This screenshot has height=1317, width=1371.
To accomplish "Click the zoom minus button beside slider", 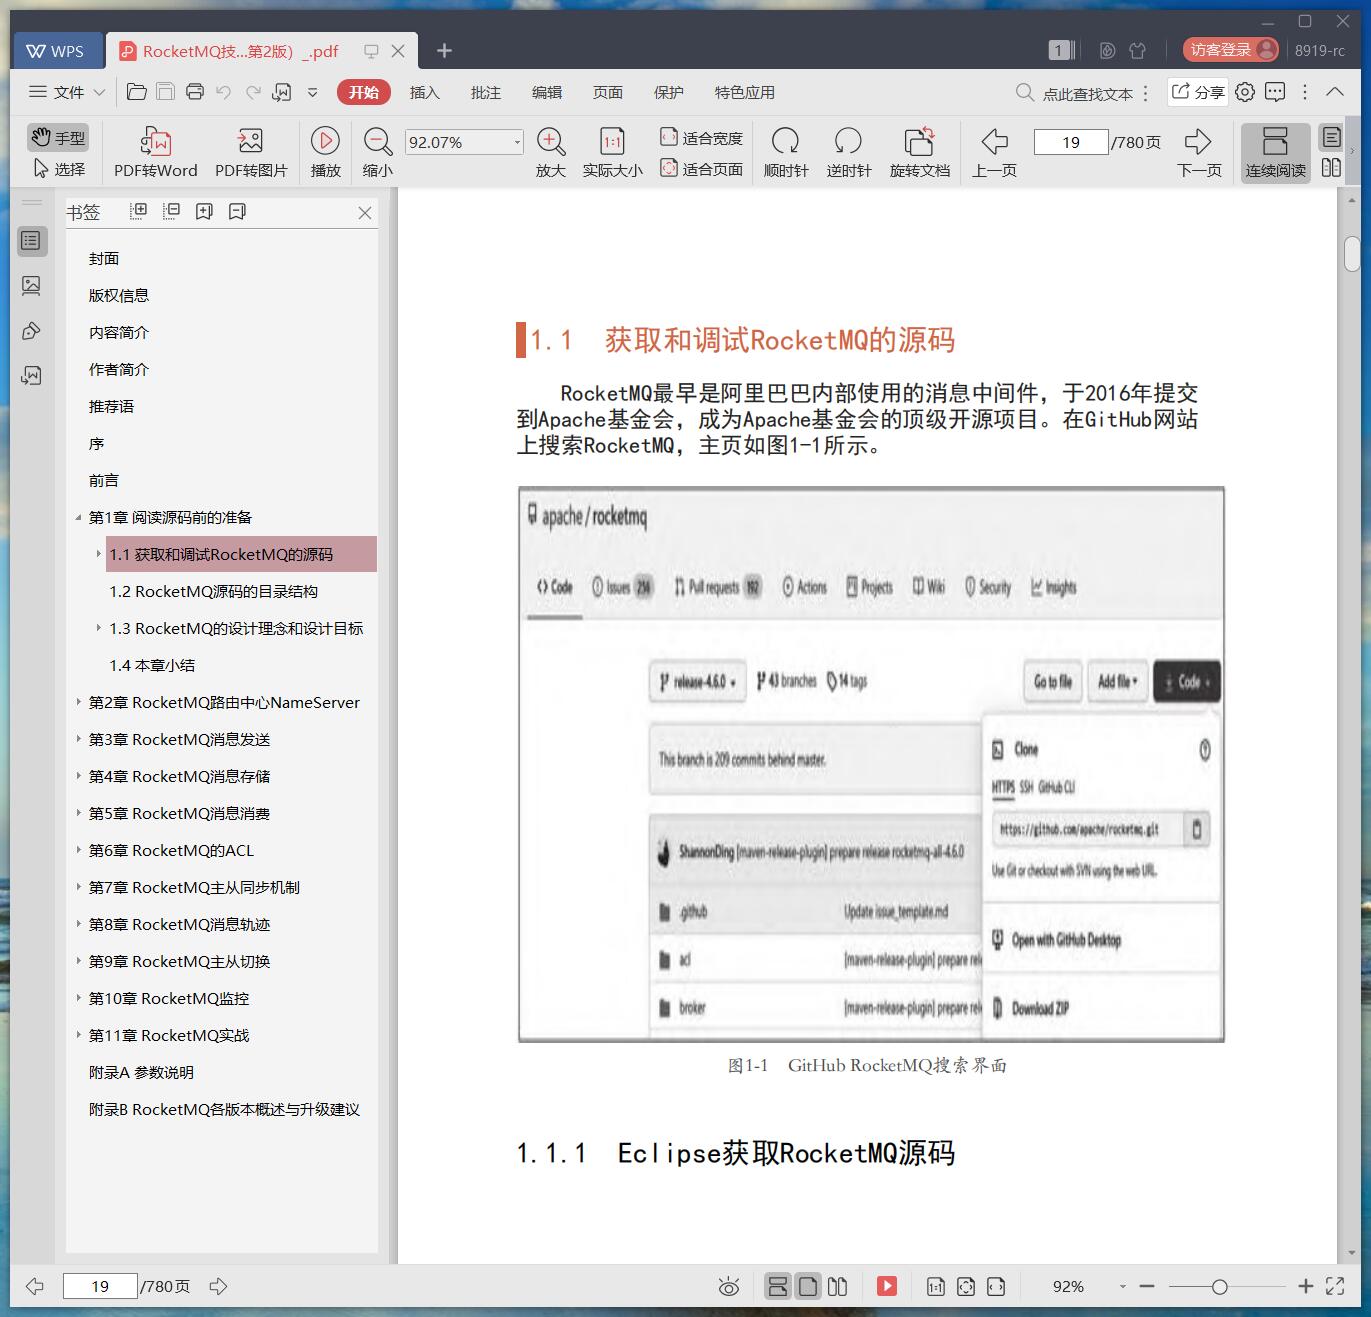I will tap(1147, 1287).
